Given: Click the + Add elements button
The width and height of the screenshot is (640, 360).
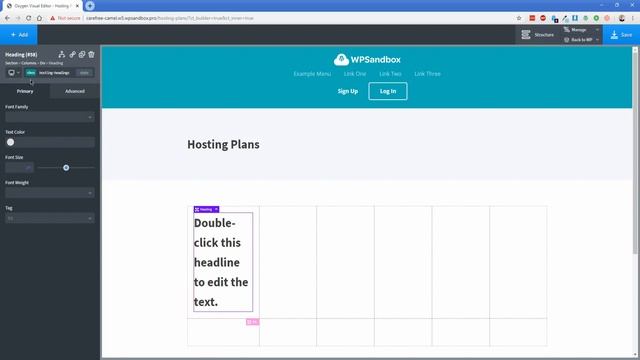Looking at the screenshot, I should coord(19,35).
